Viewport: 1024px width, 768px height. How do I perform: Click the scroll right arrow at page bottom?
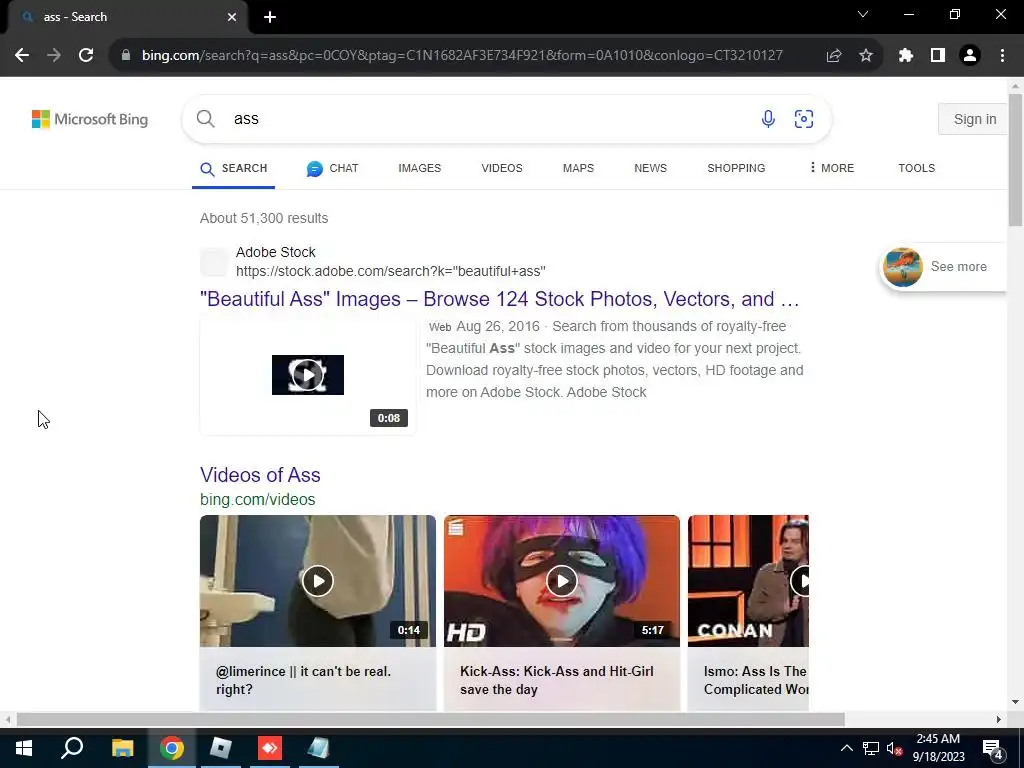(x=999, y=720)
